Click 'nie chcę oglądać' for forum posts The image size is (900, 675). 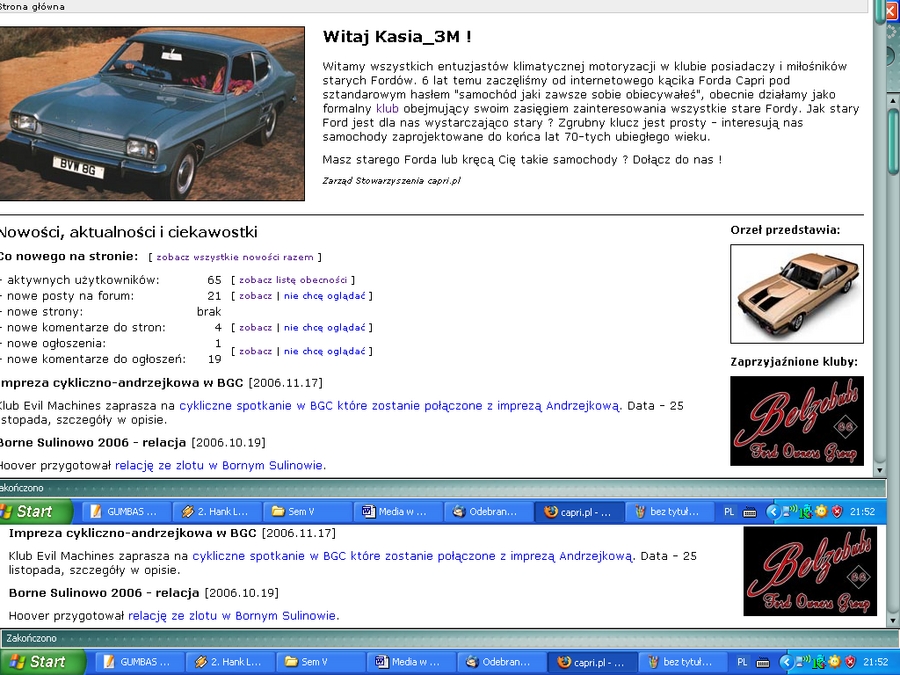[324, 296]
